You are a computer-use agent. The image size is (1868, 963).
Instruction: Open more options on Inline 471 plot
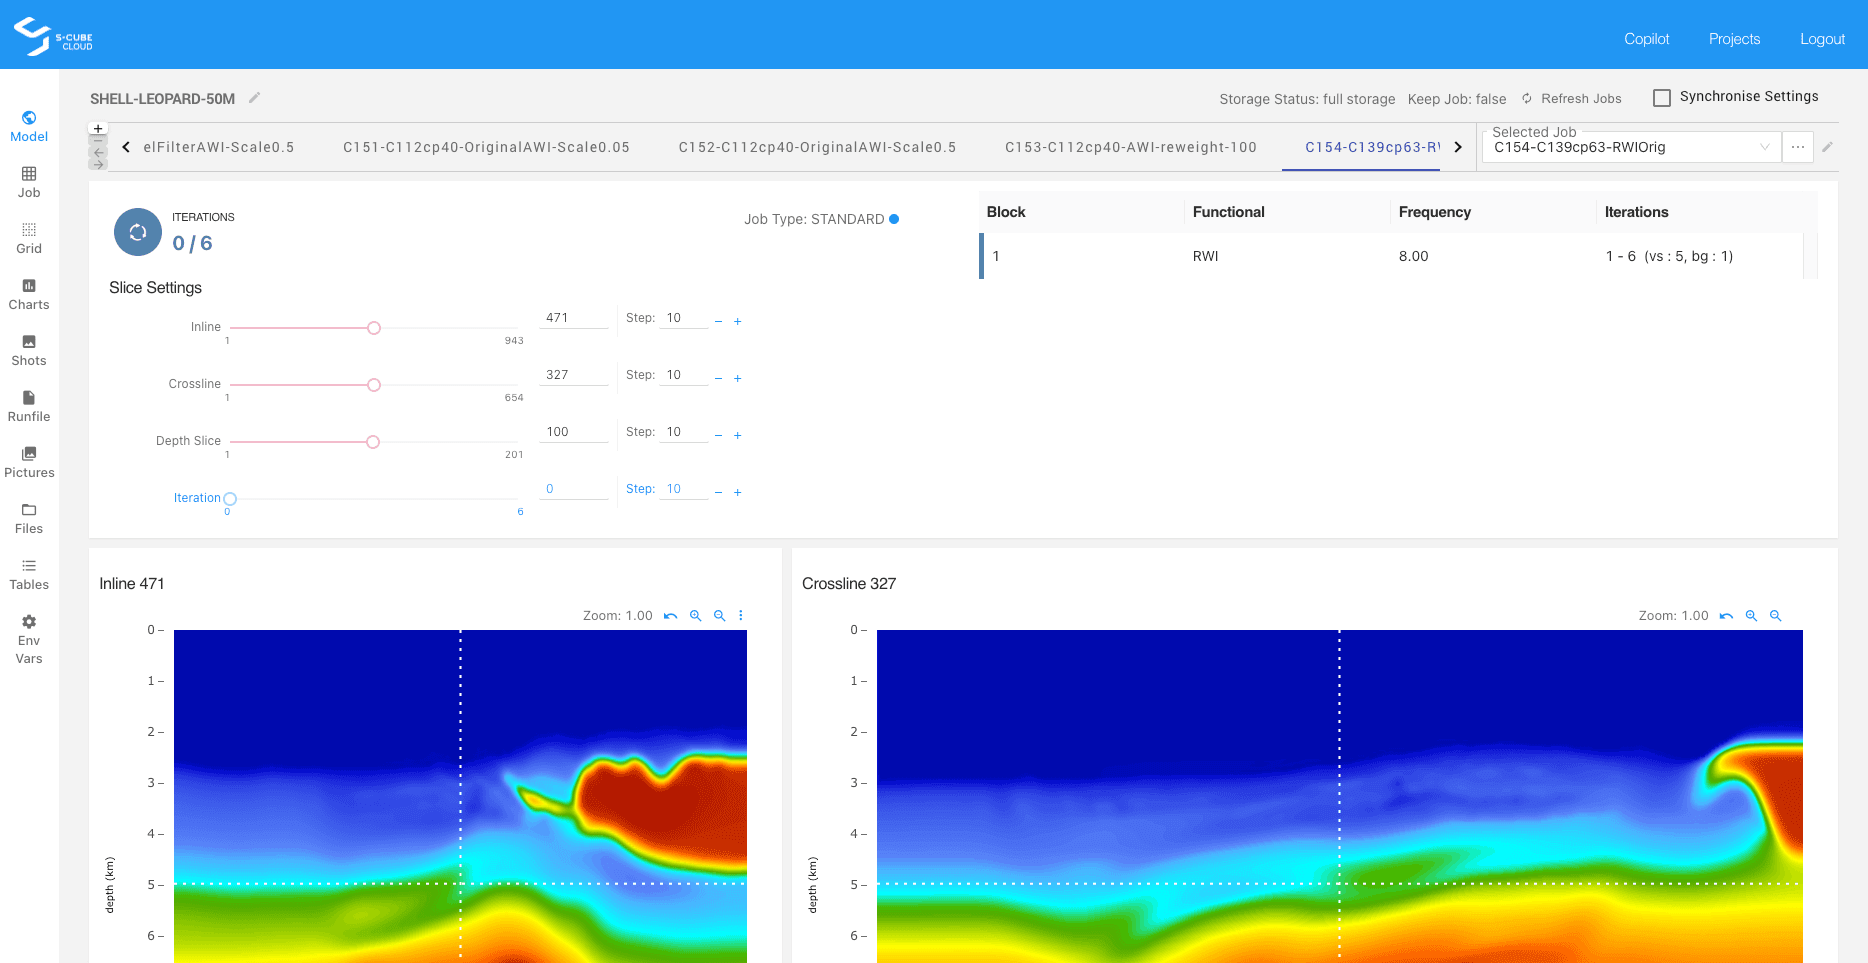tap(741, 616)
